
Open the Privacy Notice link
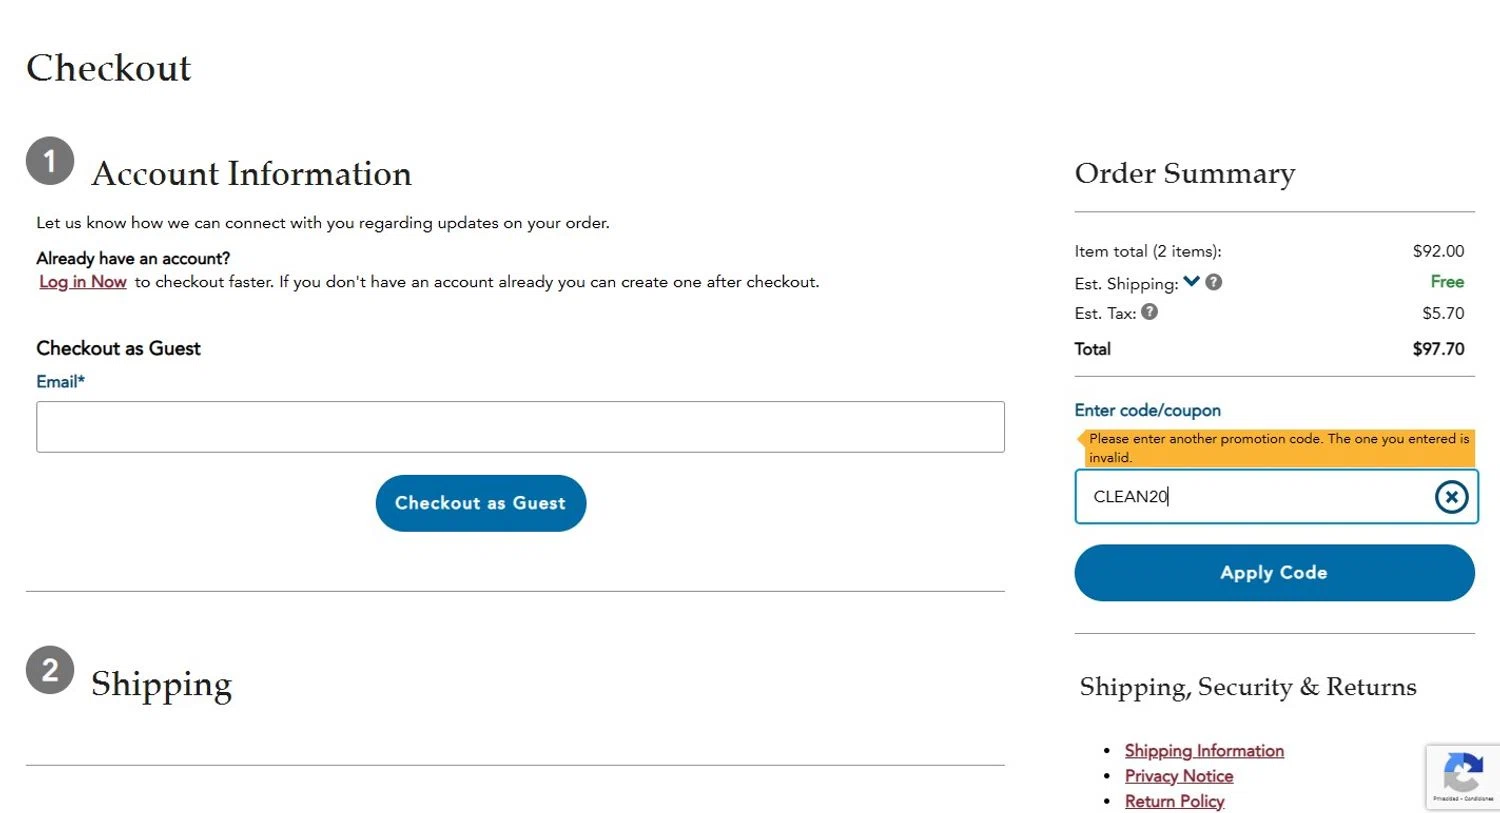click(1179, 776)
